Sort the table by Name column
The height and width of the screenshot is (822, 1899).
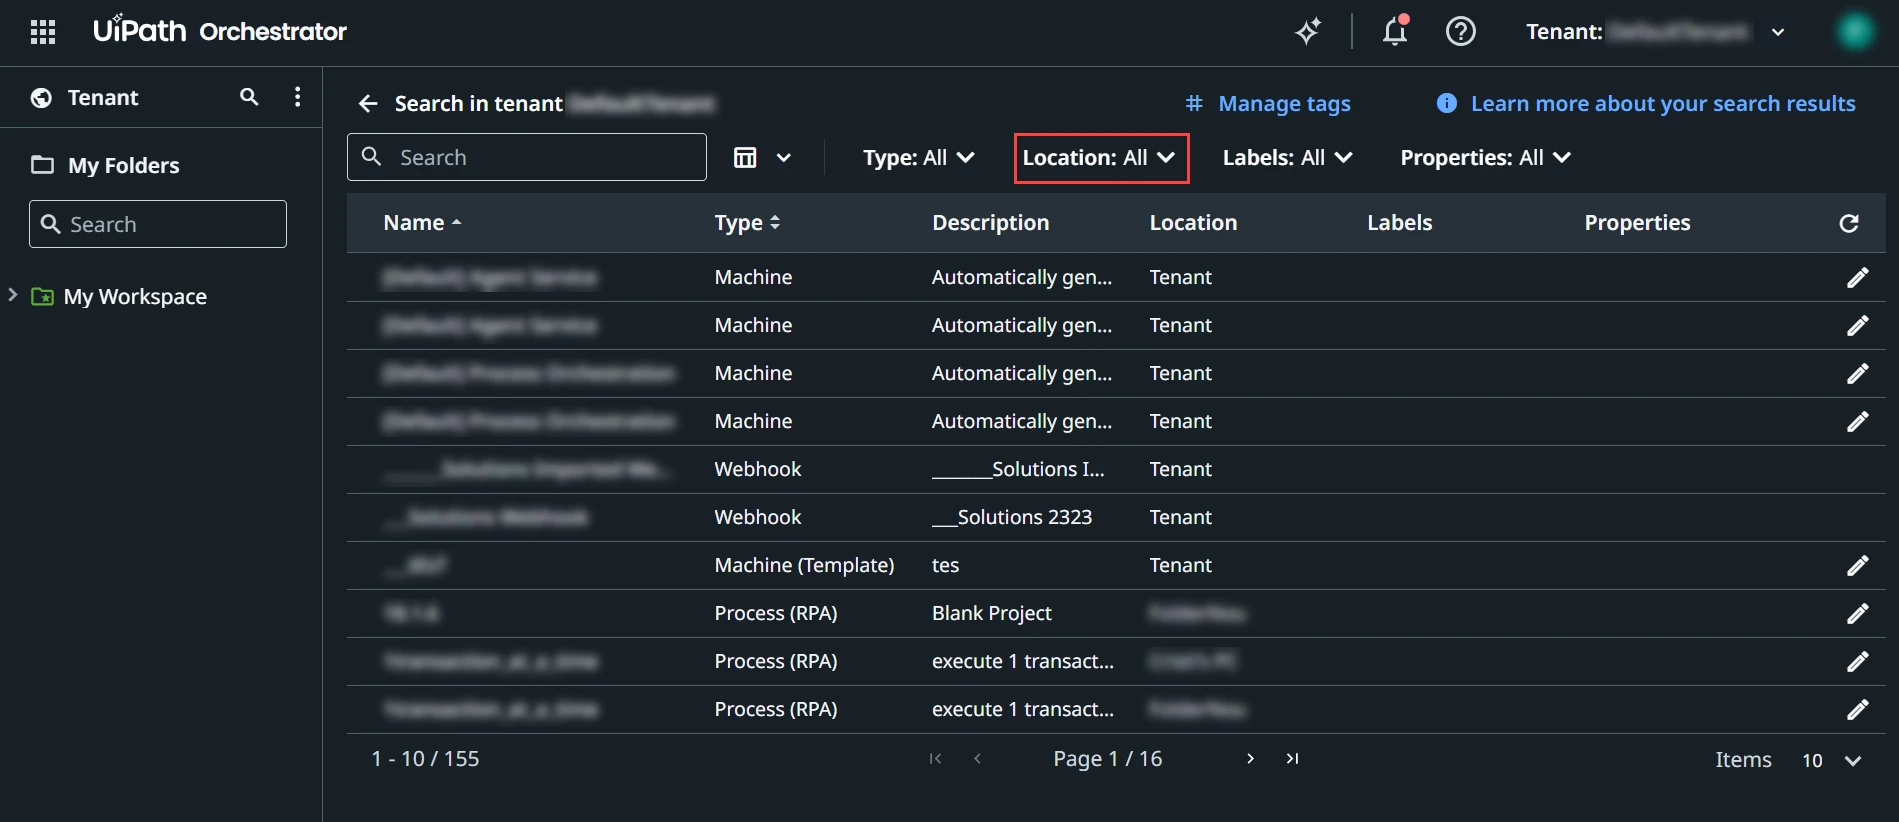coord(422,223)
